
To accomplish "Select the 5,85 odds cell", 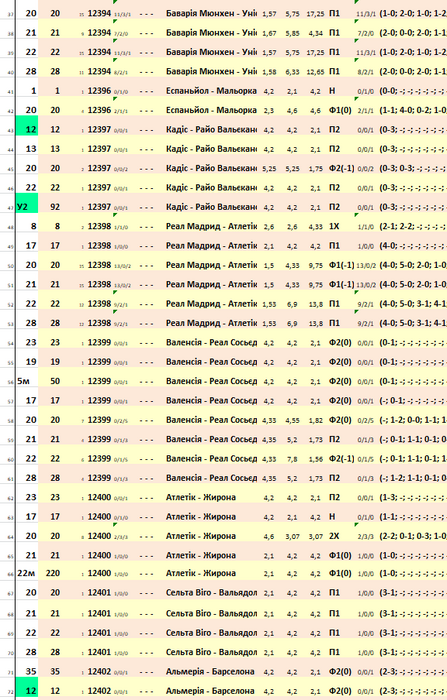I will click(x=292, y=33).
